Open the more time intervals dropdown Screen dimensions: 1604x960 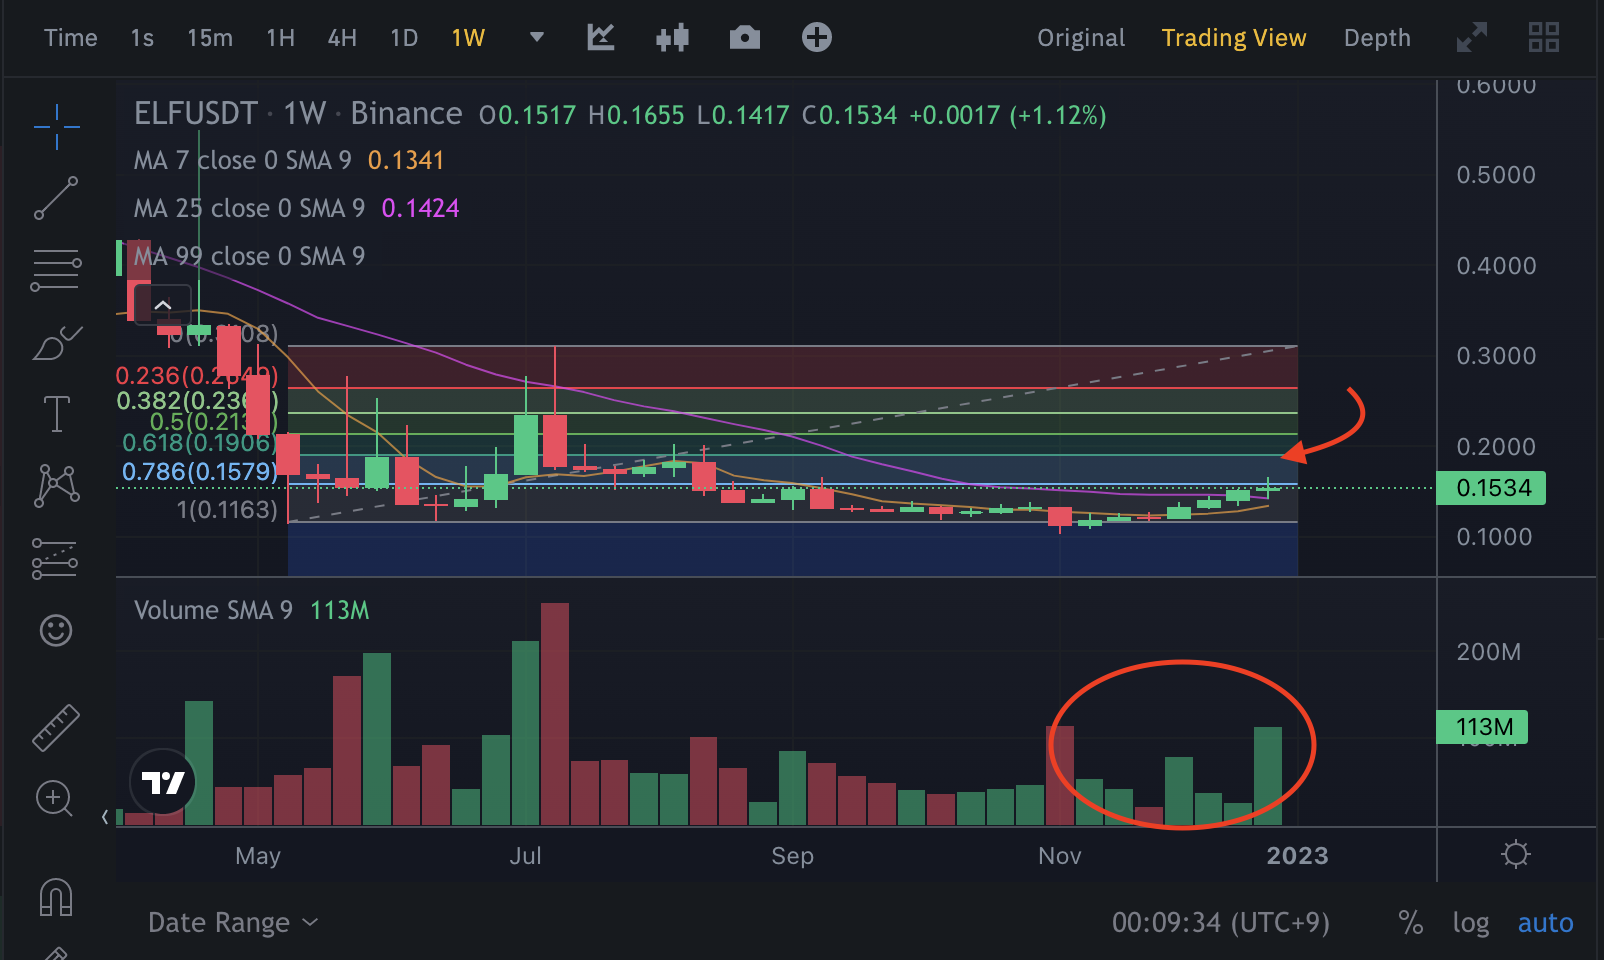click(x=537, y=38)
